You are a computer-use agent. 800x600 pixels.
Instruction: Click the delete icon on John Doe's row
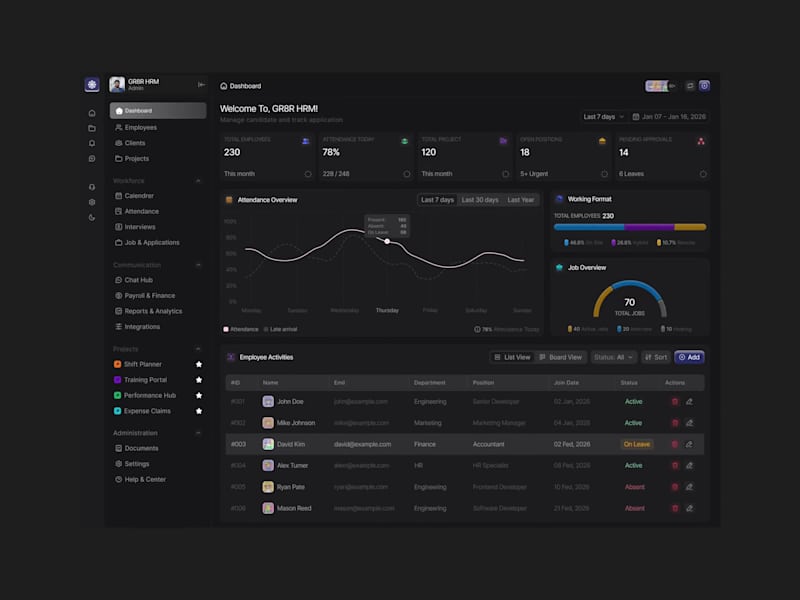coord(673,401)
